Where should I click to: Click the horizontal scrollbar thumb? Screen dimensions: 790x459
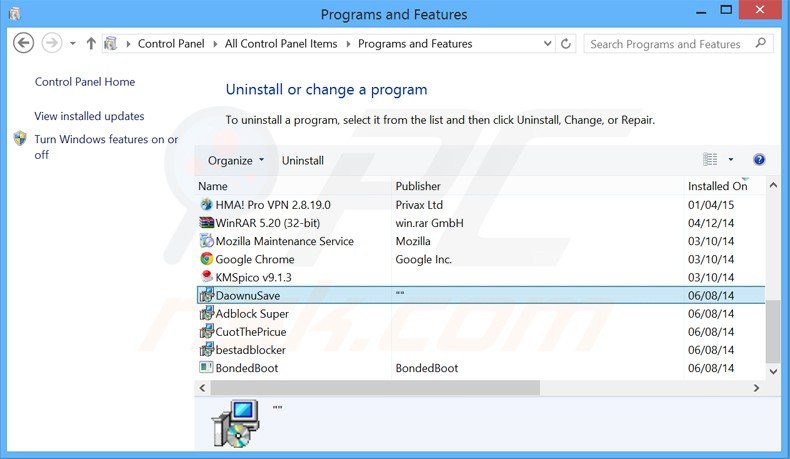click(375, 388)
